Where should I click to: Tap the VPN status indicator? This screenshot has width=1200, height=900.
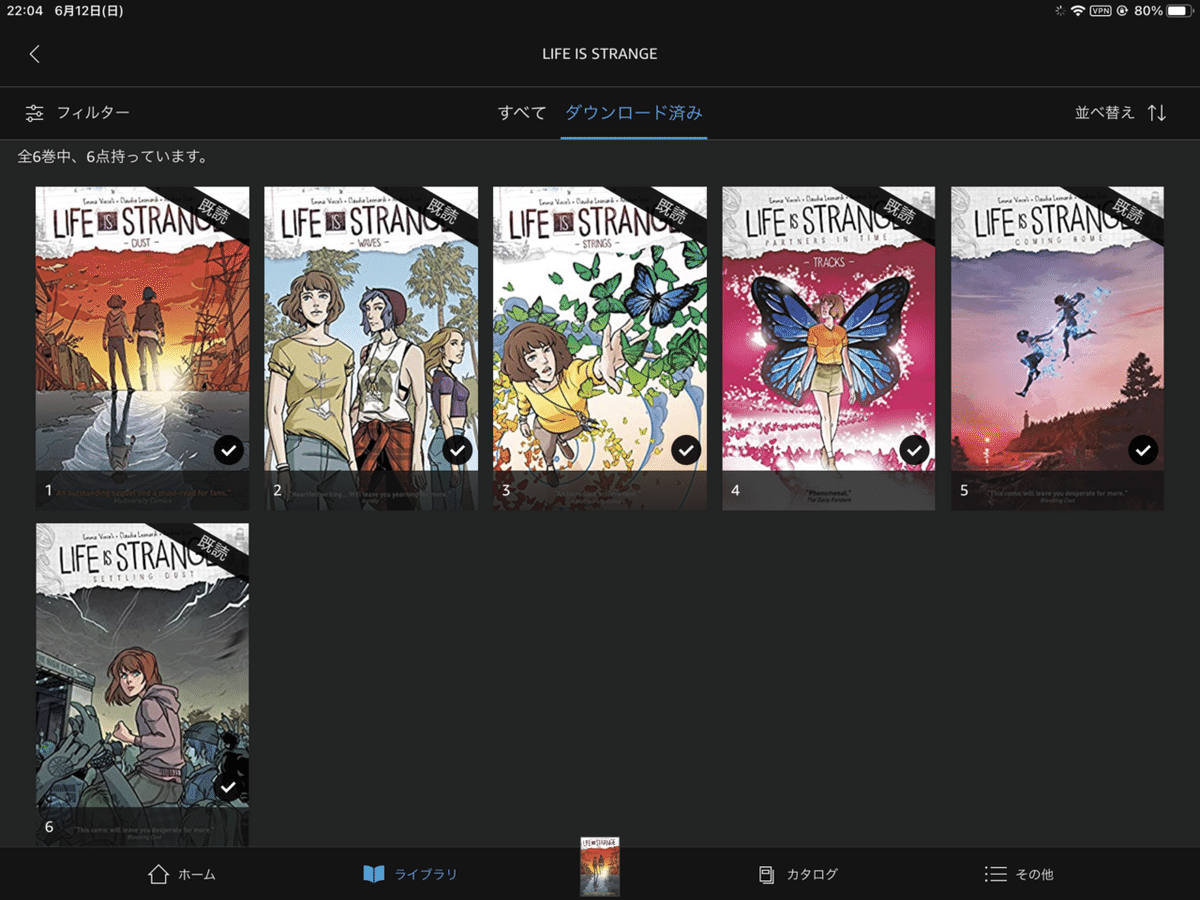1100,11
